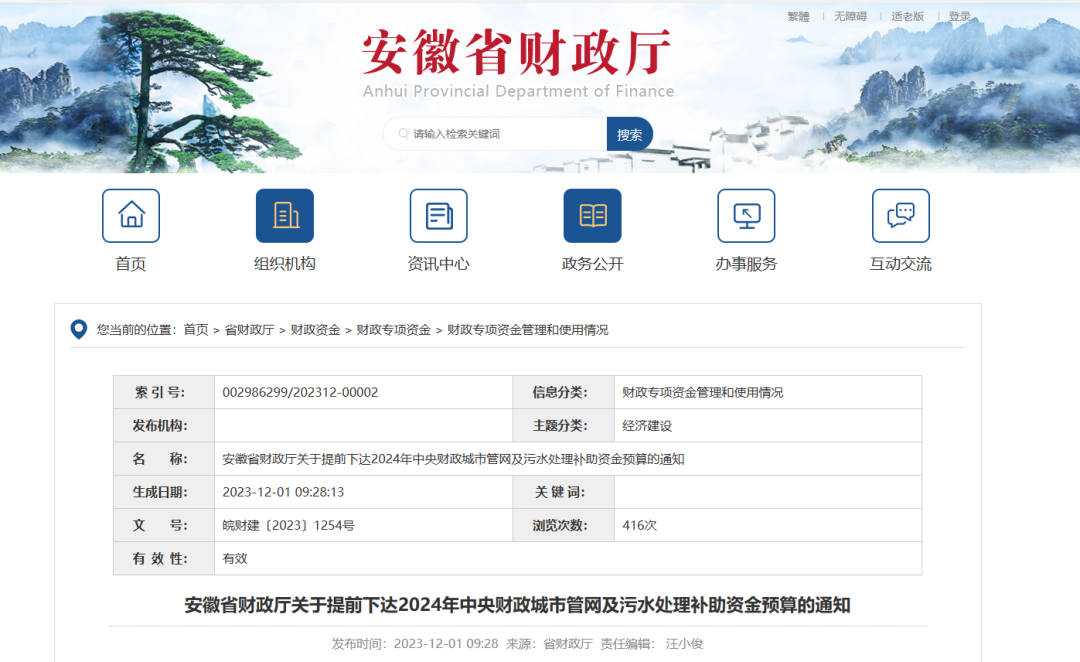Open 资讯中心 via its news icon
Screen dimensions: 1080x662
(x=439, y=215)
